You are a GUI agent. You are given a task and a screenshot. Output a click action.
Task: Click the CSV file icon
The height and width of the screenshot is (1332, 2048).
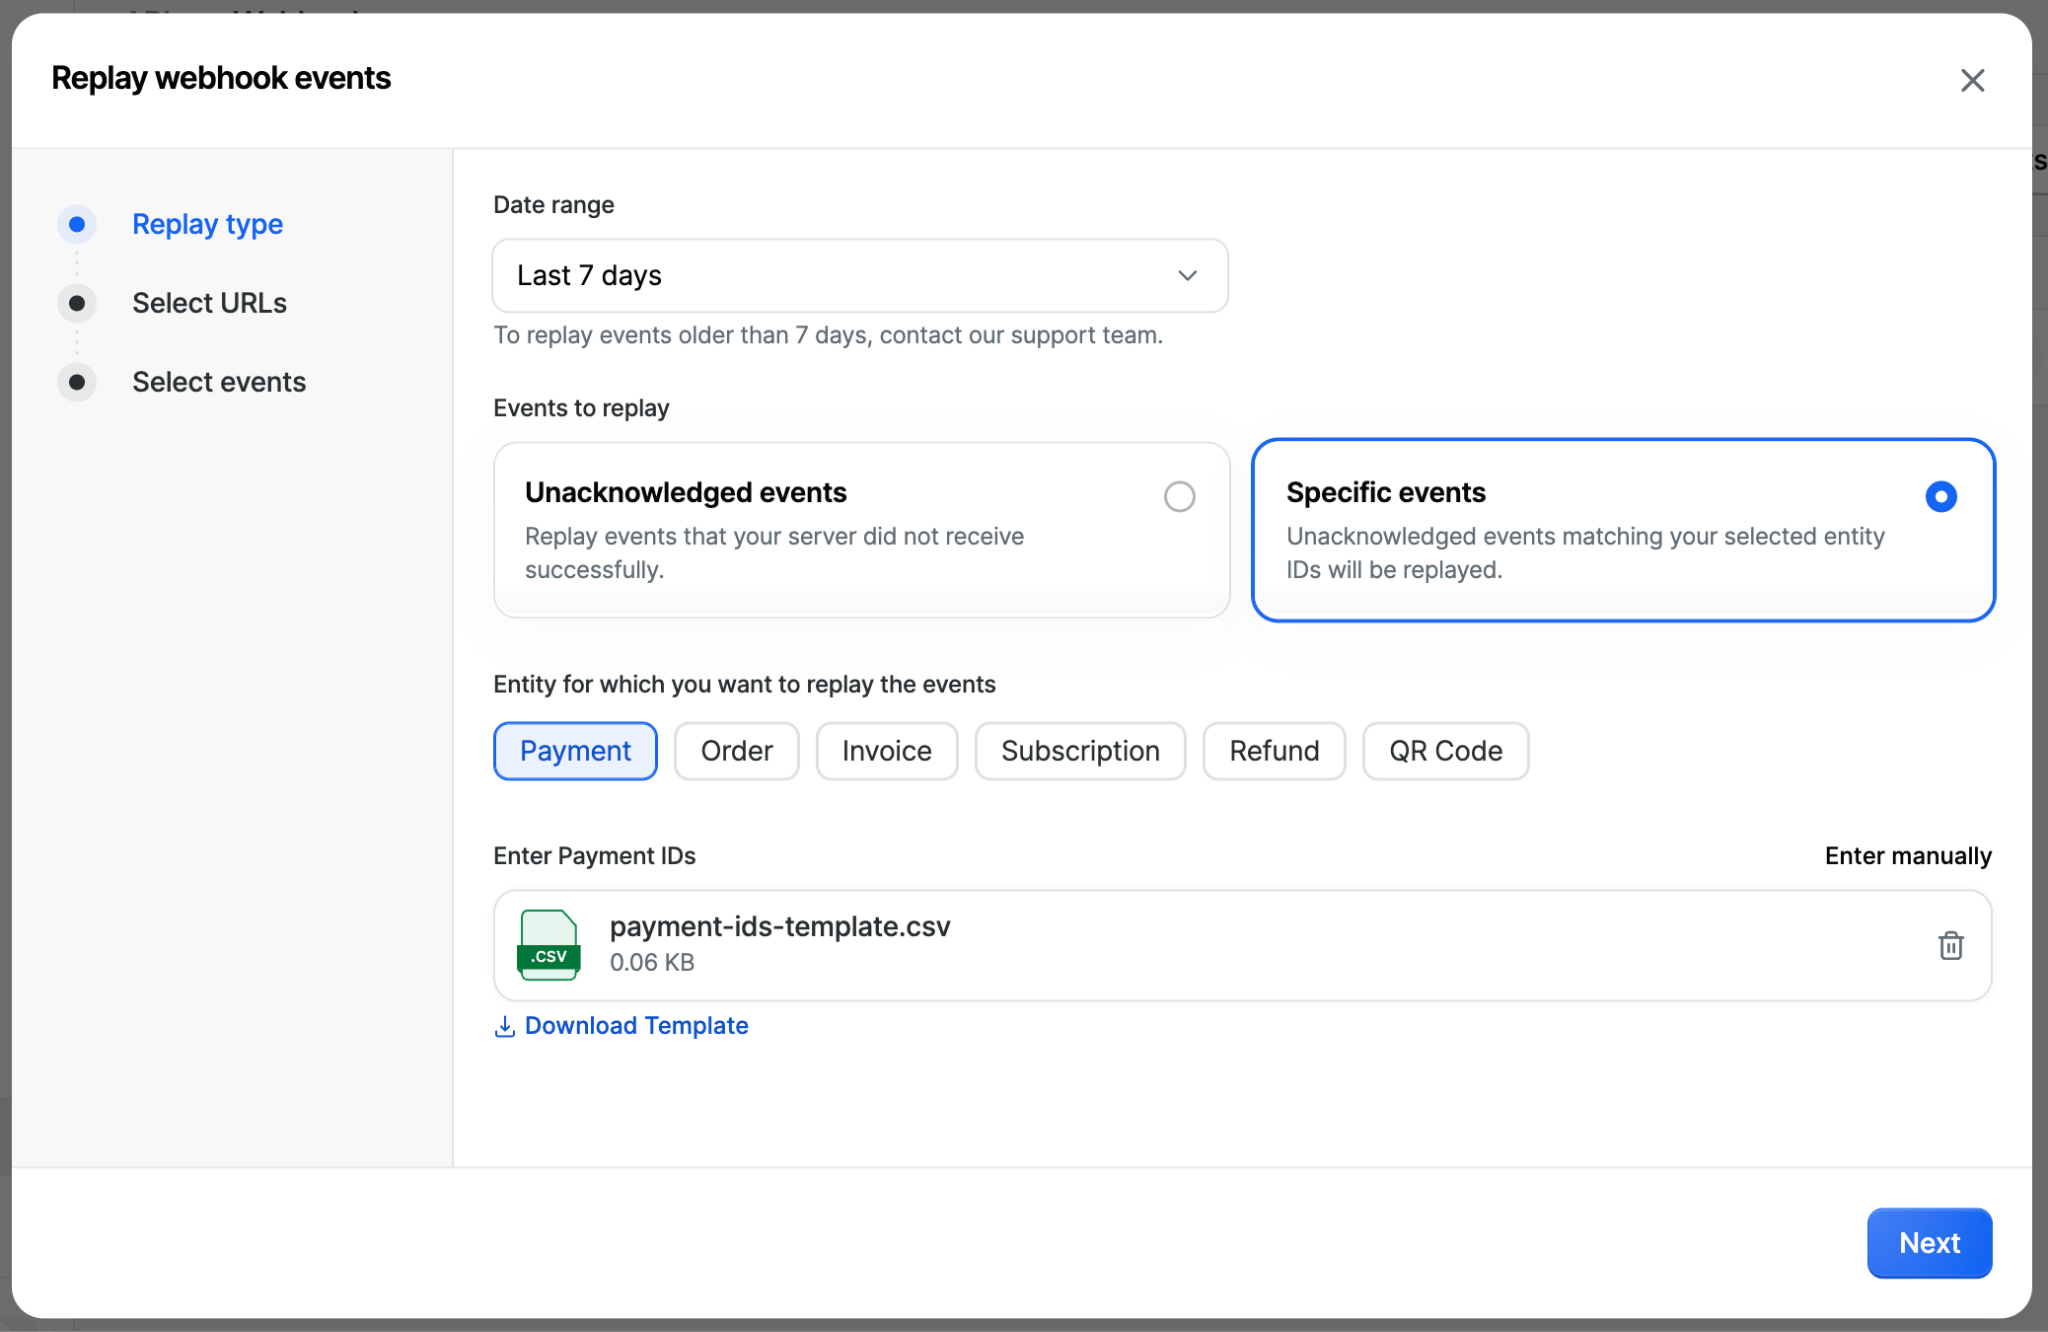548,945
